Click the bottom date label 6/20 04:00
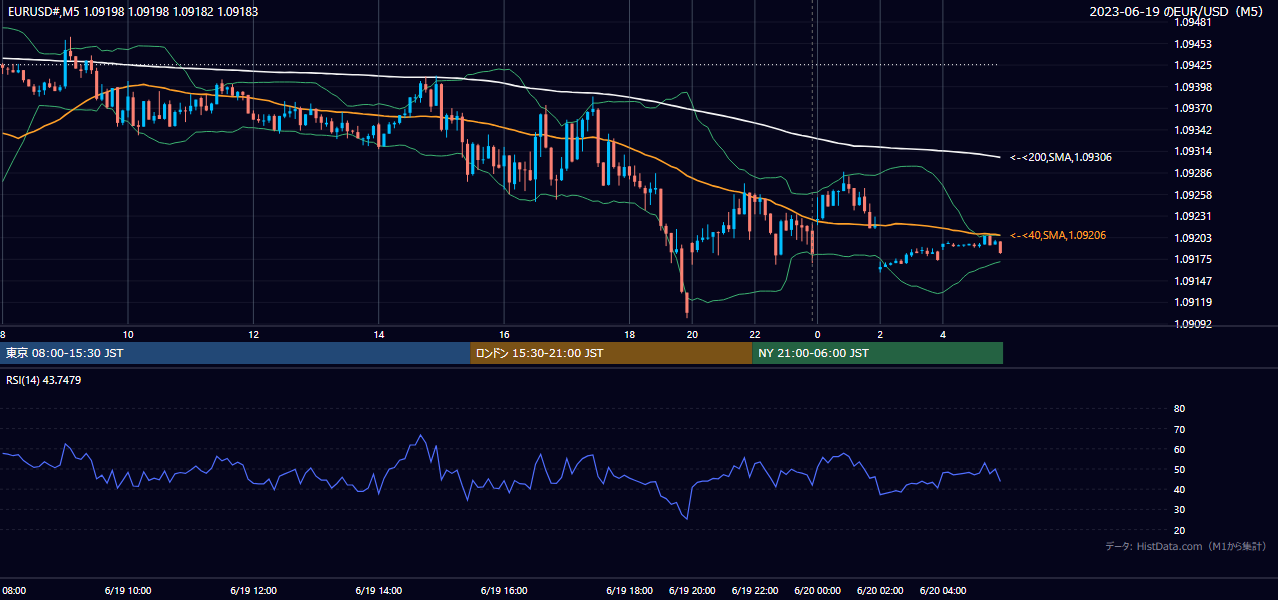The width and height of the screenshot is (1278, 600). point(943,591)
